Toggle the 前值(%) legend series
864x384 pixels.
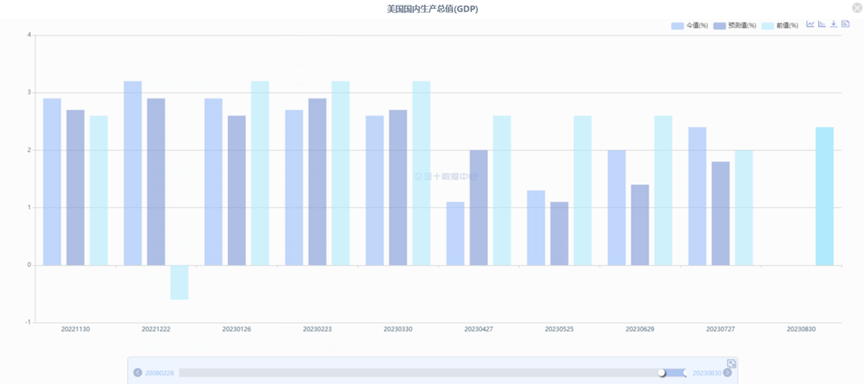780,26
